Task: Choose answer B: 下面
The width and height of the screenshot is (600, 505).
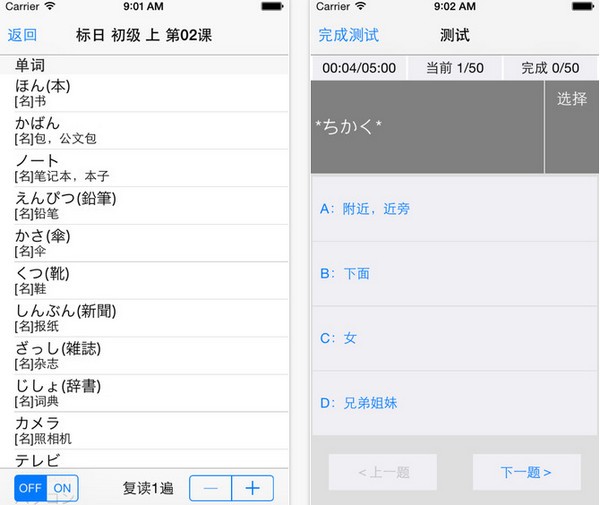Action: coord(455,274)
